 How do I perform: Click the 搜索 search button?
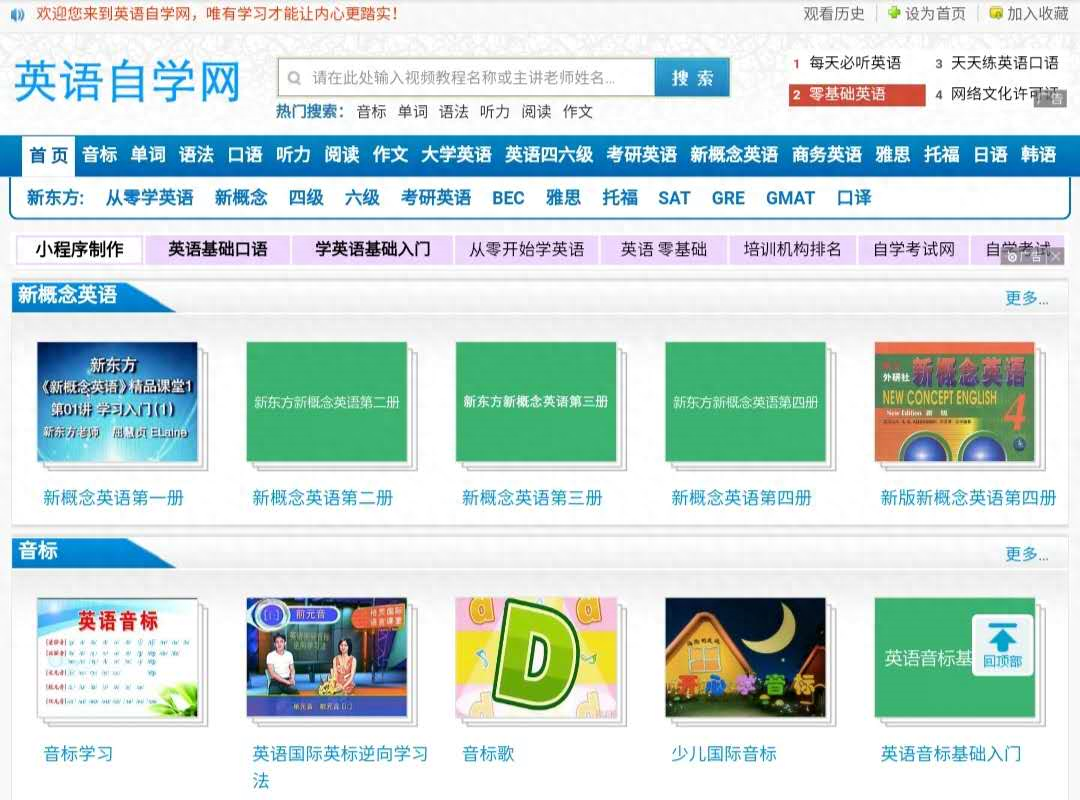point(692,78)
